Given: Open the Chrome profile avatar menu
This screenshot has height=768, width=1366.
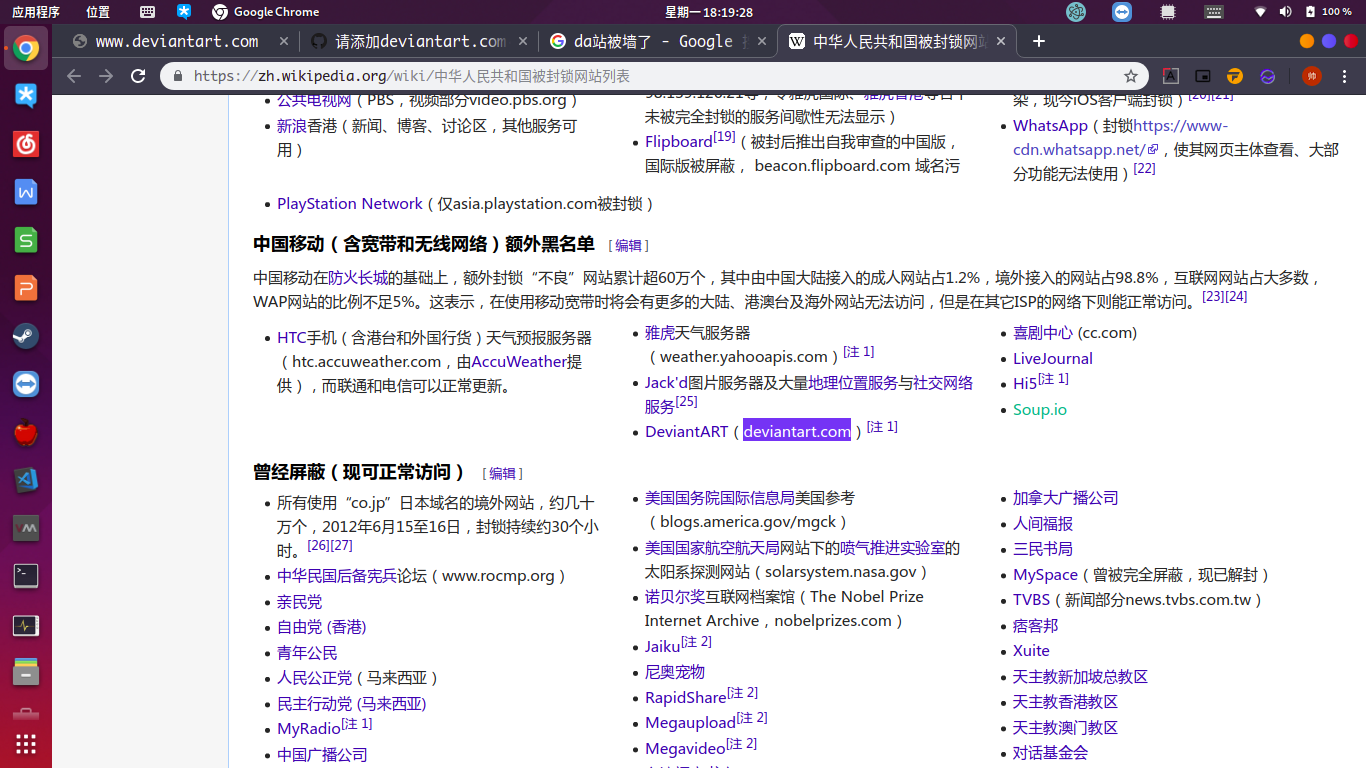Looking at the screenshot, I should tap(1311, 75).
